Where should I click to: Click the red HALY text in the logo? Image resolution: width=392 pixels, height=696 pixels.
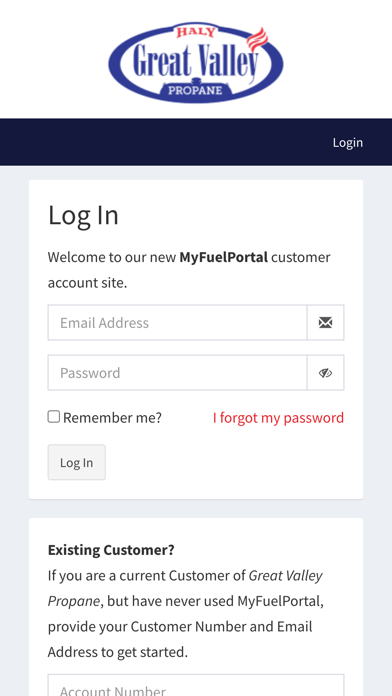pos(196,32)
